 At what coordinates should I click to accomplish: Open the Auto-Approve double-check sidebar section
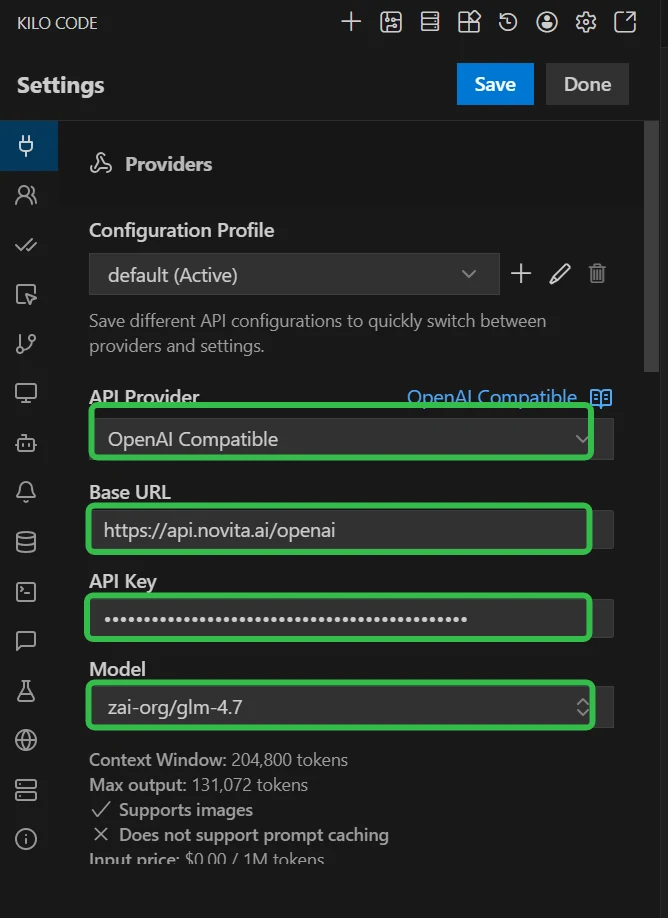click(26, 245)
